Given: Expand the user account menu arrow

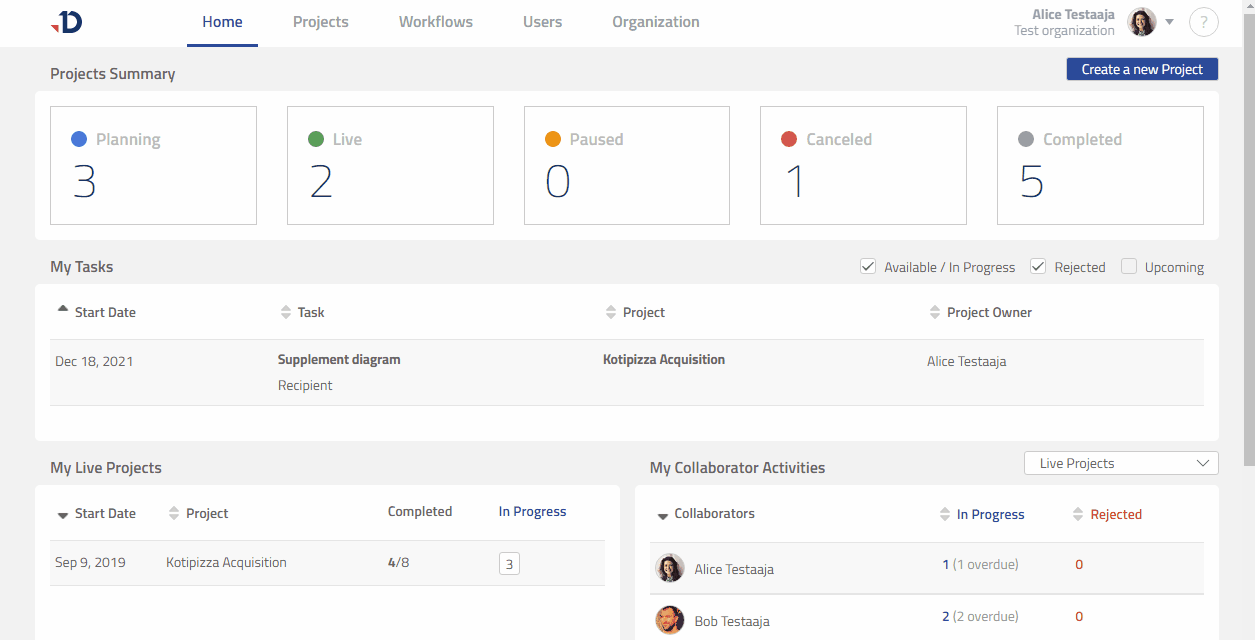Looking at the screenshot, I should pos(1169,22).
